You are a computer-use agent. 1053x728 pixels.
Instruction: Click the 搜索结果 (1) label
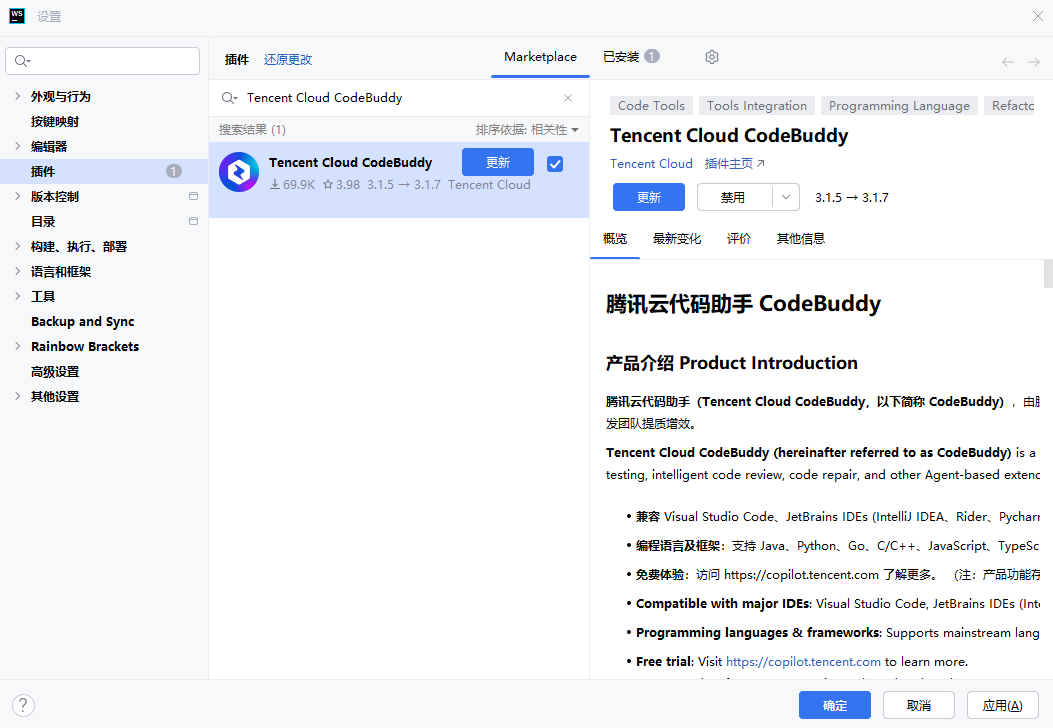click(252, 130)
